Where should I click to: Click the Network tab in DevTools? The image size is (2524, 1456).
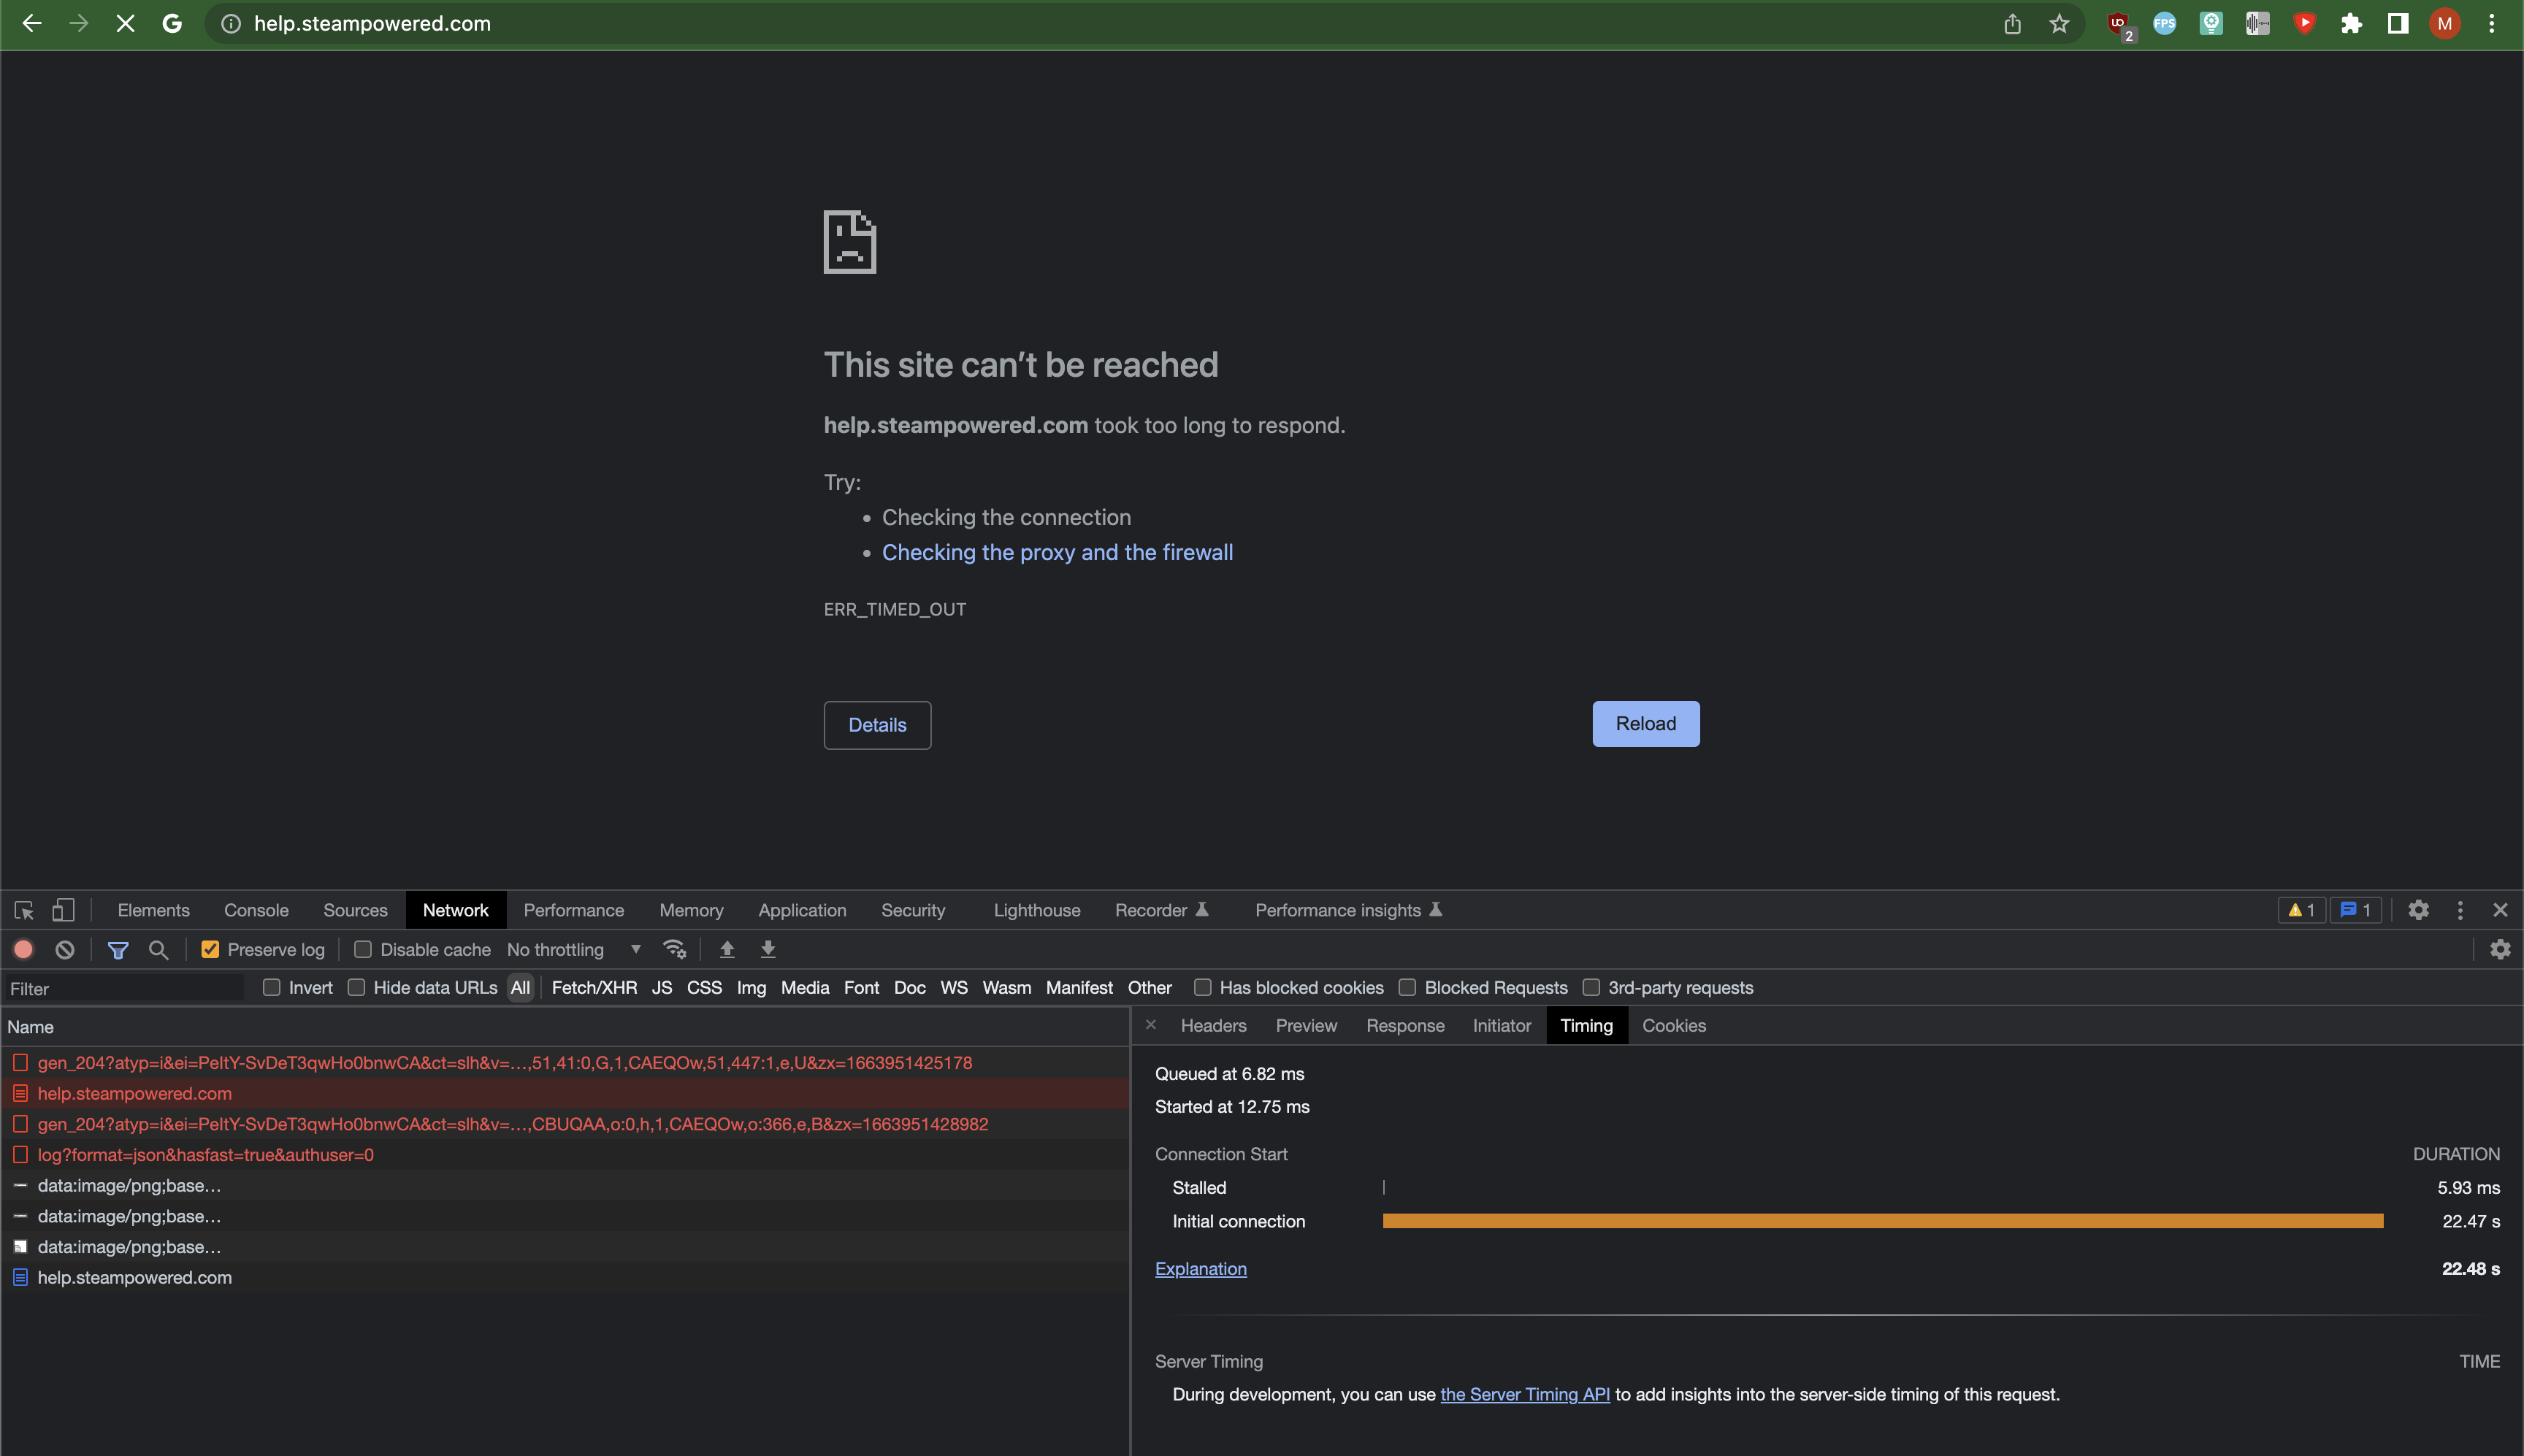pos(456,908)
